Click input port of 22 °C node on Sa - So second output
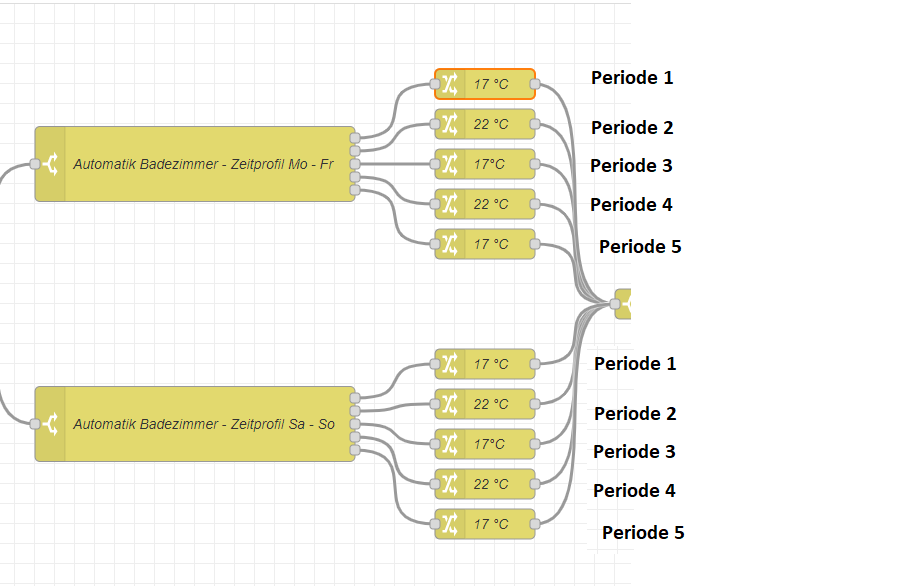 point(435,404)
